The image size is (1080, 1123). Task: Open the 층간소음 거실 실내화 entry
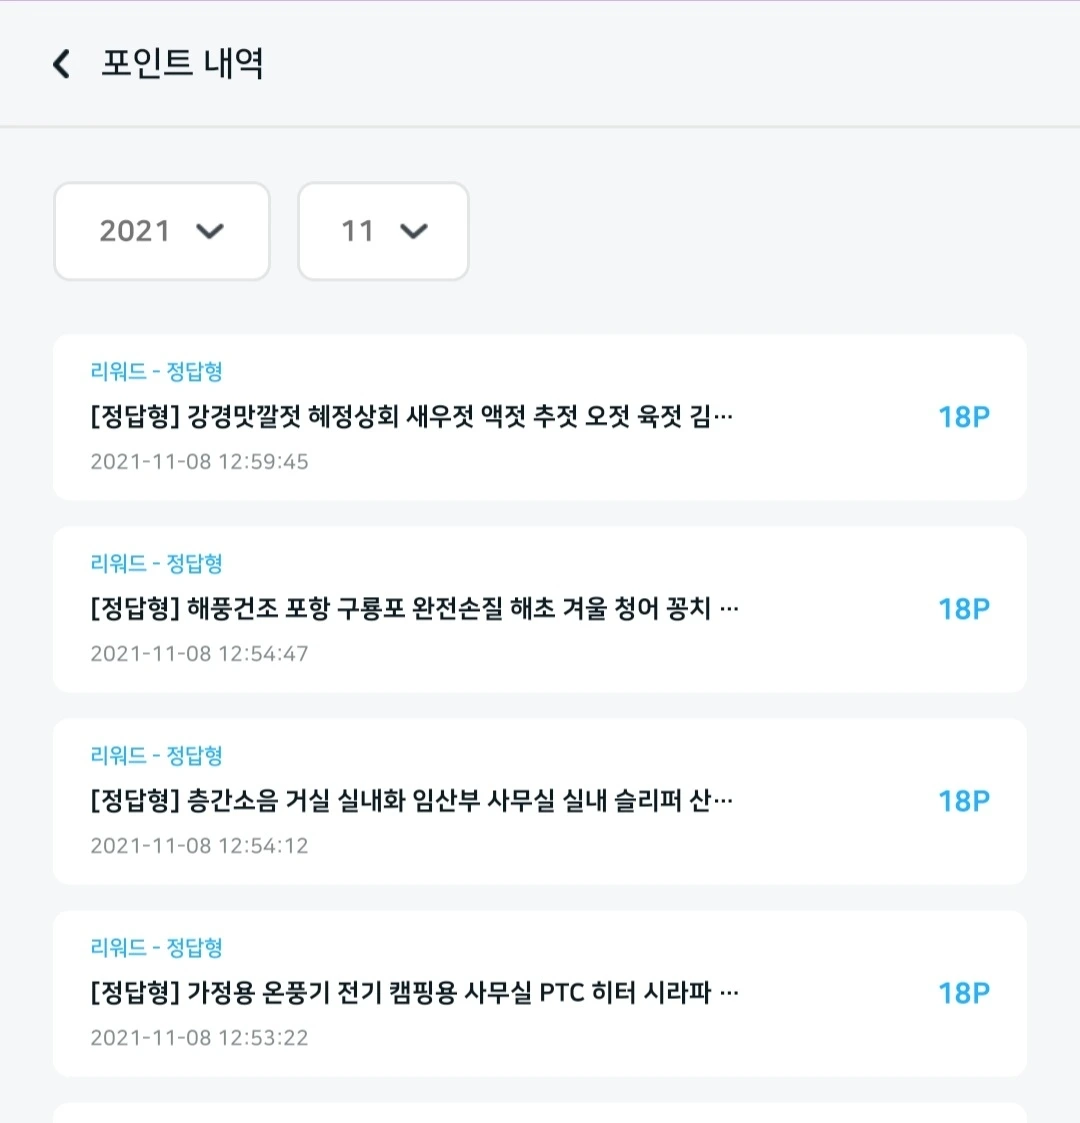point(411,800)
